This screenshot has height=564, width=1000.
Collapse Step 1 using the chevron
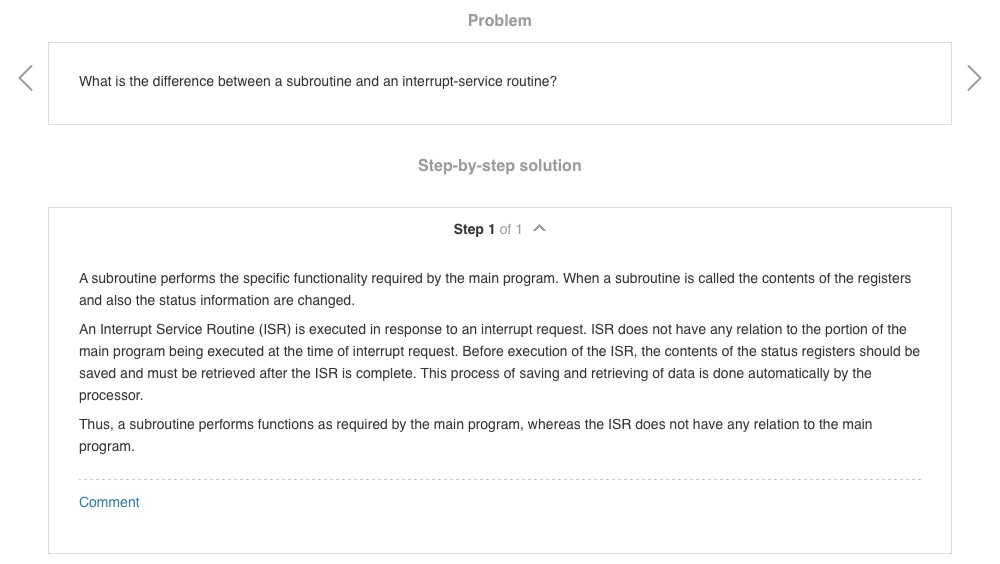click(540, 229)
